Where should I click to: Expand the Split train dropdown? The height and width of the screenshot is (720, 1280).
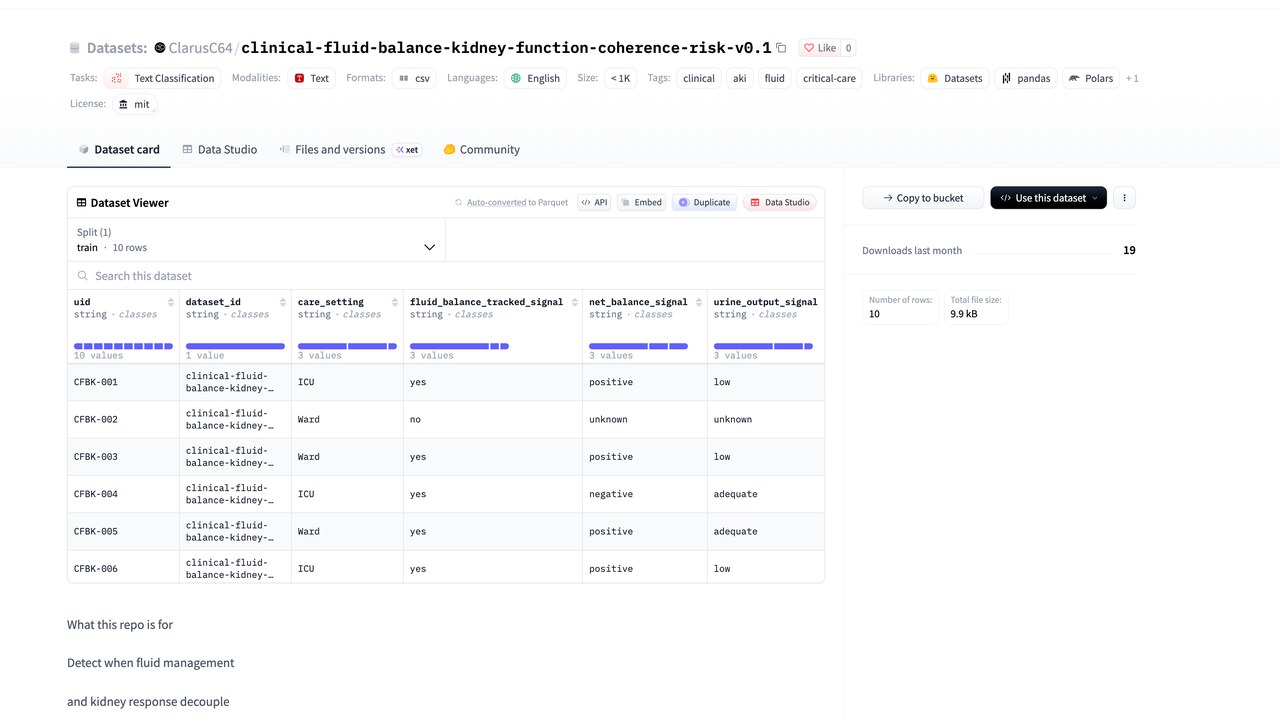256,240
